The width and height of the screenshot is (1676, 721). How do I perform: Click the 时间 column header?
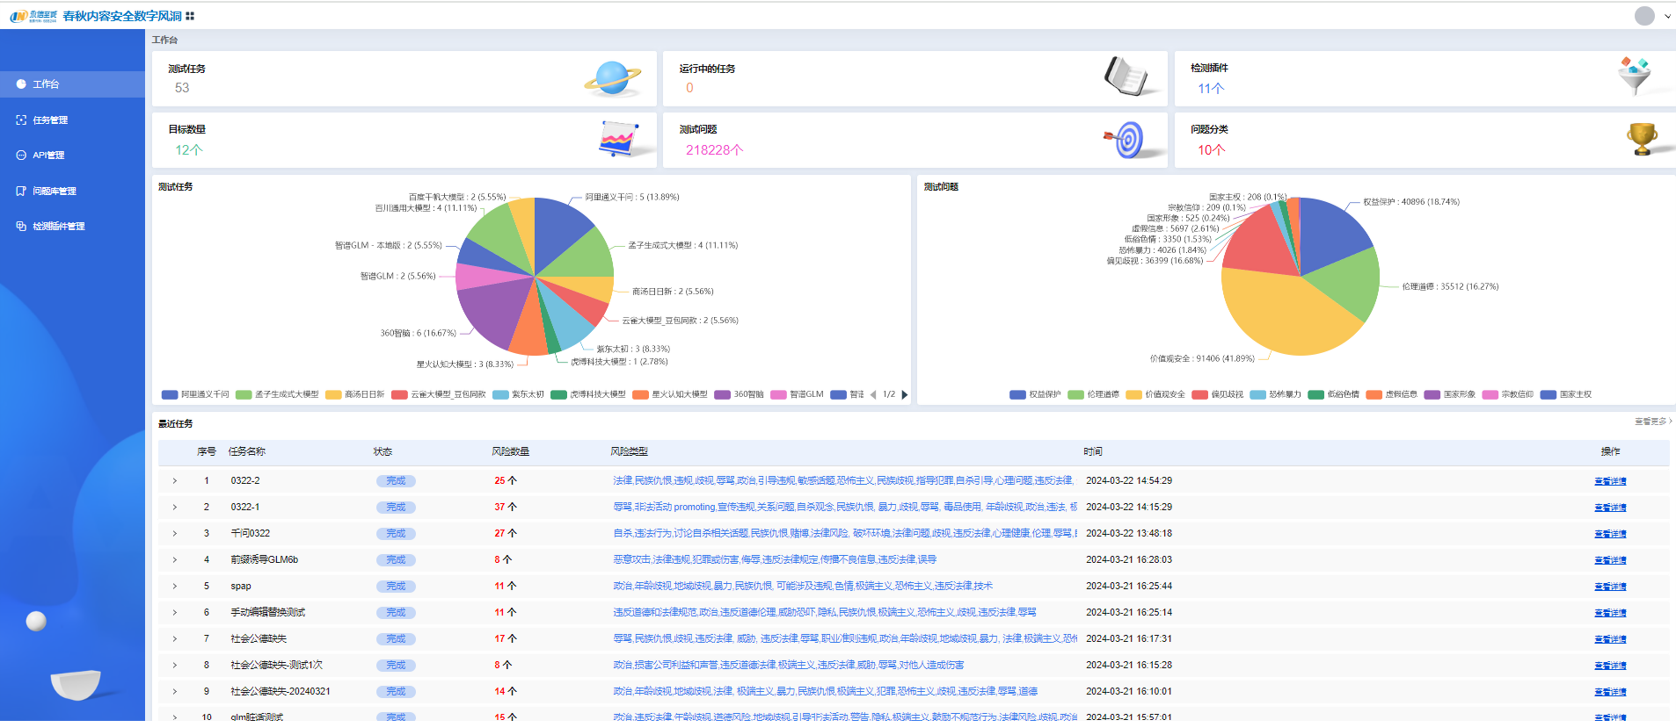pos(1093,452)
